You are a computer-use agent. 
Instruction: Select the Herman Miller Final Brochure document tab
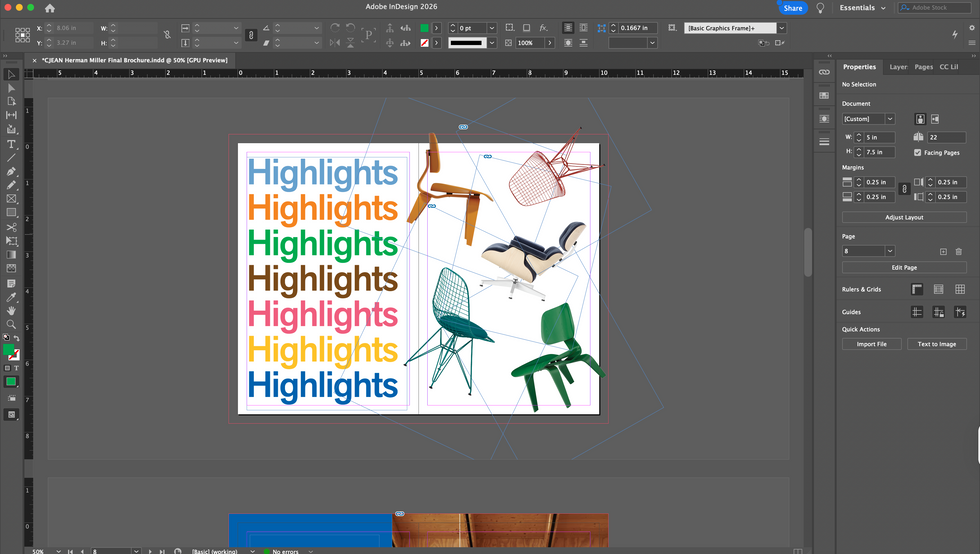[x=134, y=61]
